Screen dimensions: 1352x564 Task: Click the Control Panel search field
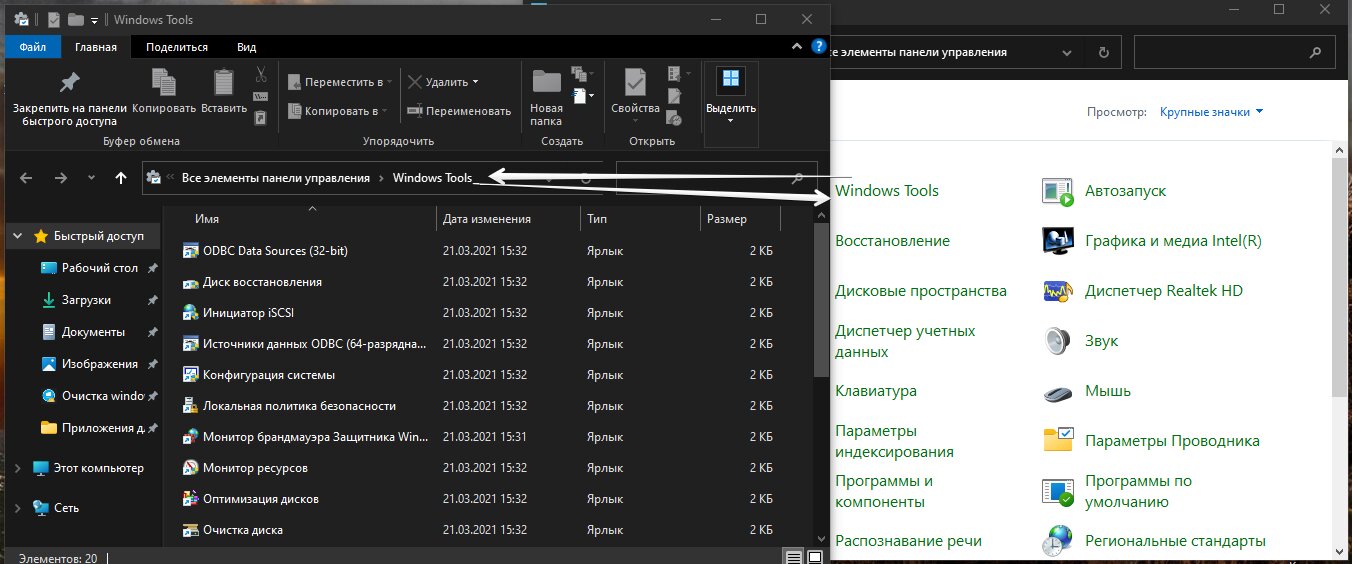pos(1234,52)
